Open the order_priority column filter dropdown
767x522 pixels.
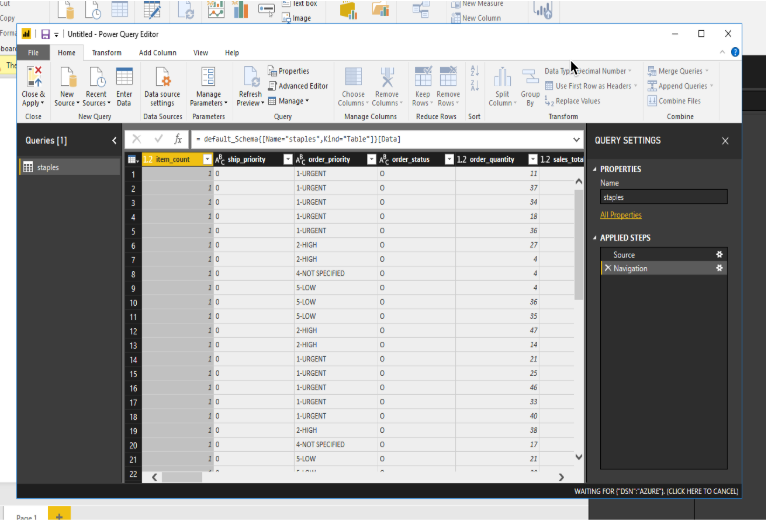coord(371,159)
